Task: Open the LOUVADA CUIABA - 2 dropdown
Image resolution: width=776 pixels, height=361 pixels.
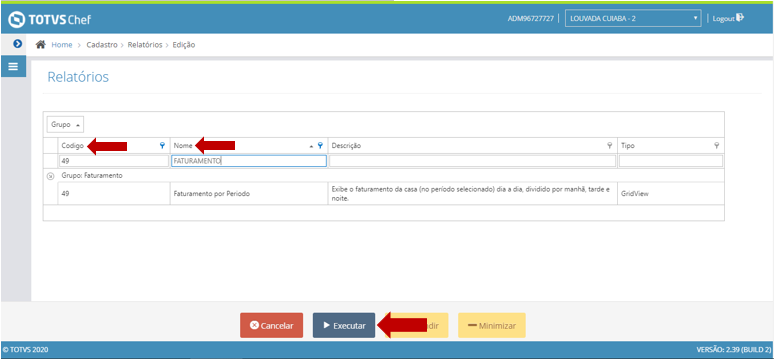Action: (x=633, y=19)
